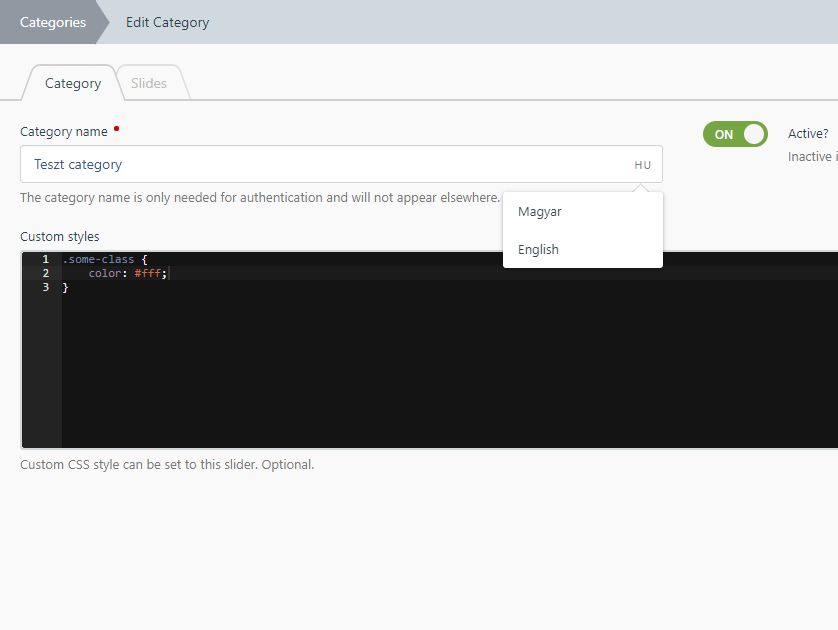Click the Category name input field
Viewport: 838px width, 630px height.
[x=341, y=164]
